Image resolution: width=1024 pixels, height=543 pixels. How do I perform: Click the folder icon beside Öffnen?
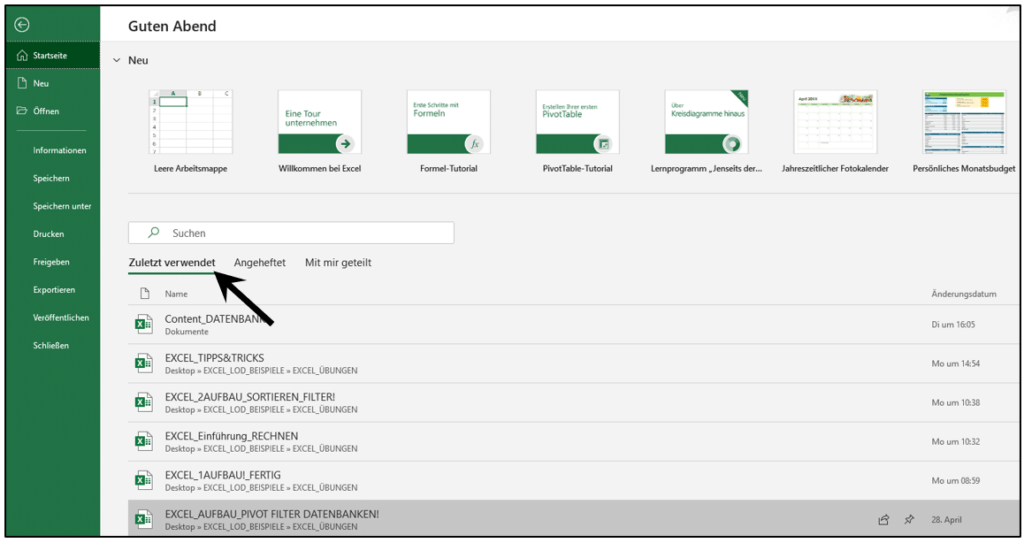click(x=22, y=111)
